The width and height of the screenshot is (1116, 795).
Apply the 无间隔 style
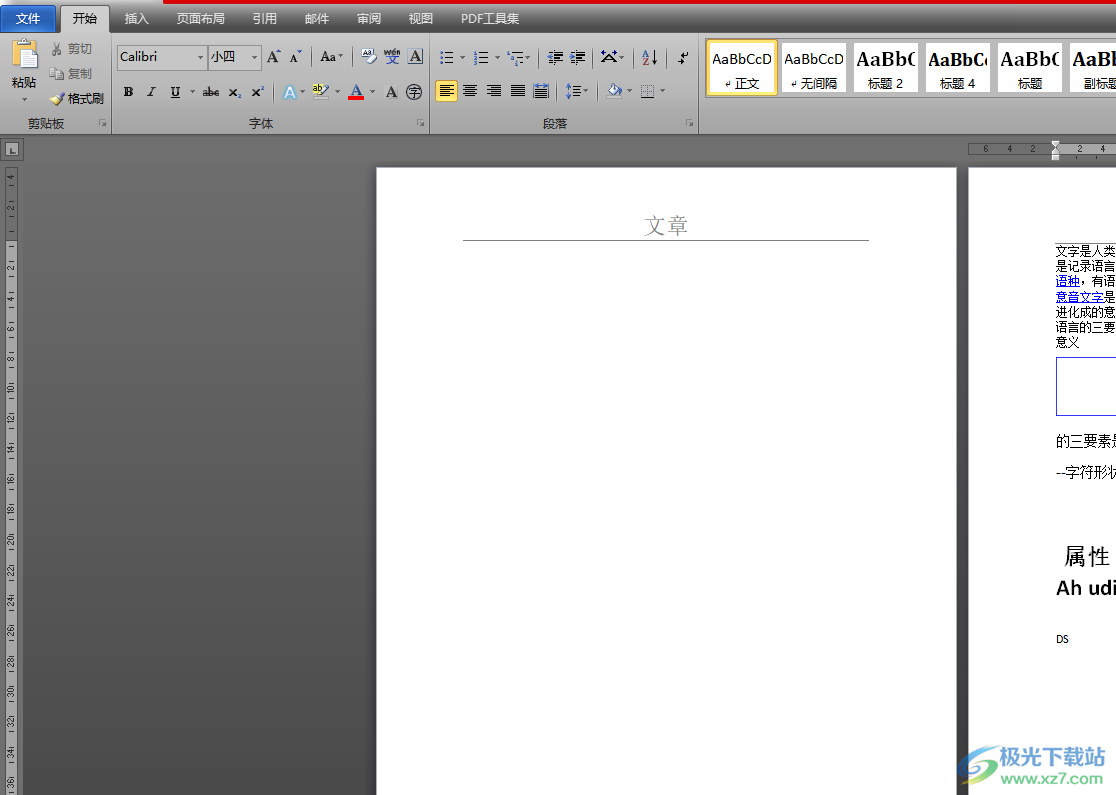coord(814,68)
